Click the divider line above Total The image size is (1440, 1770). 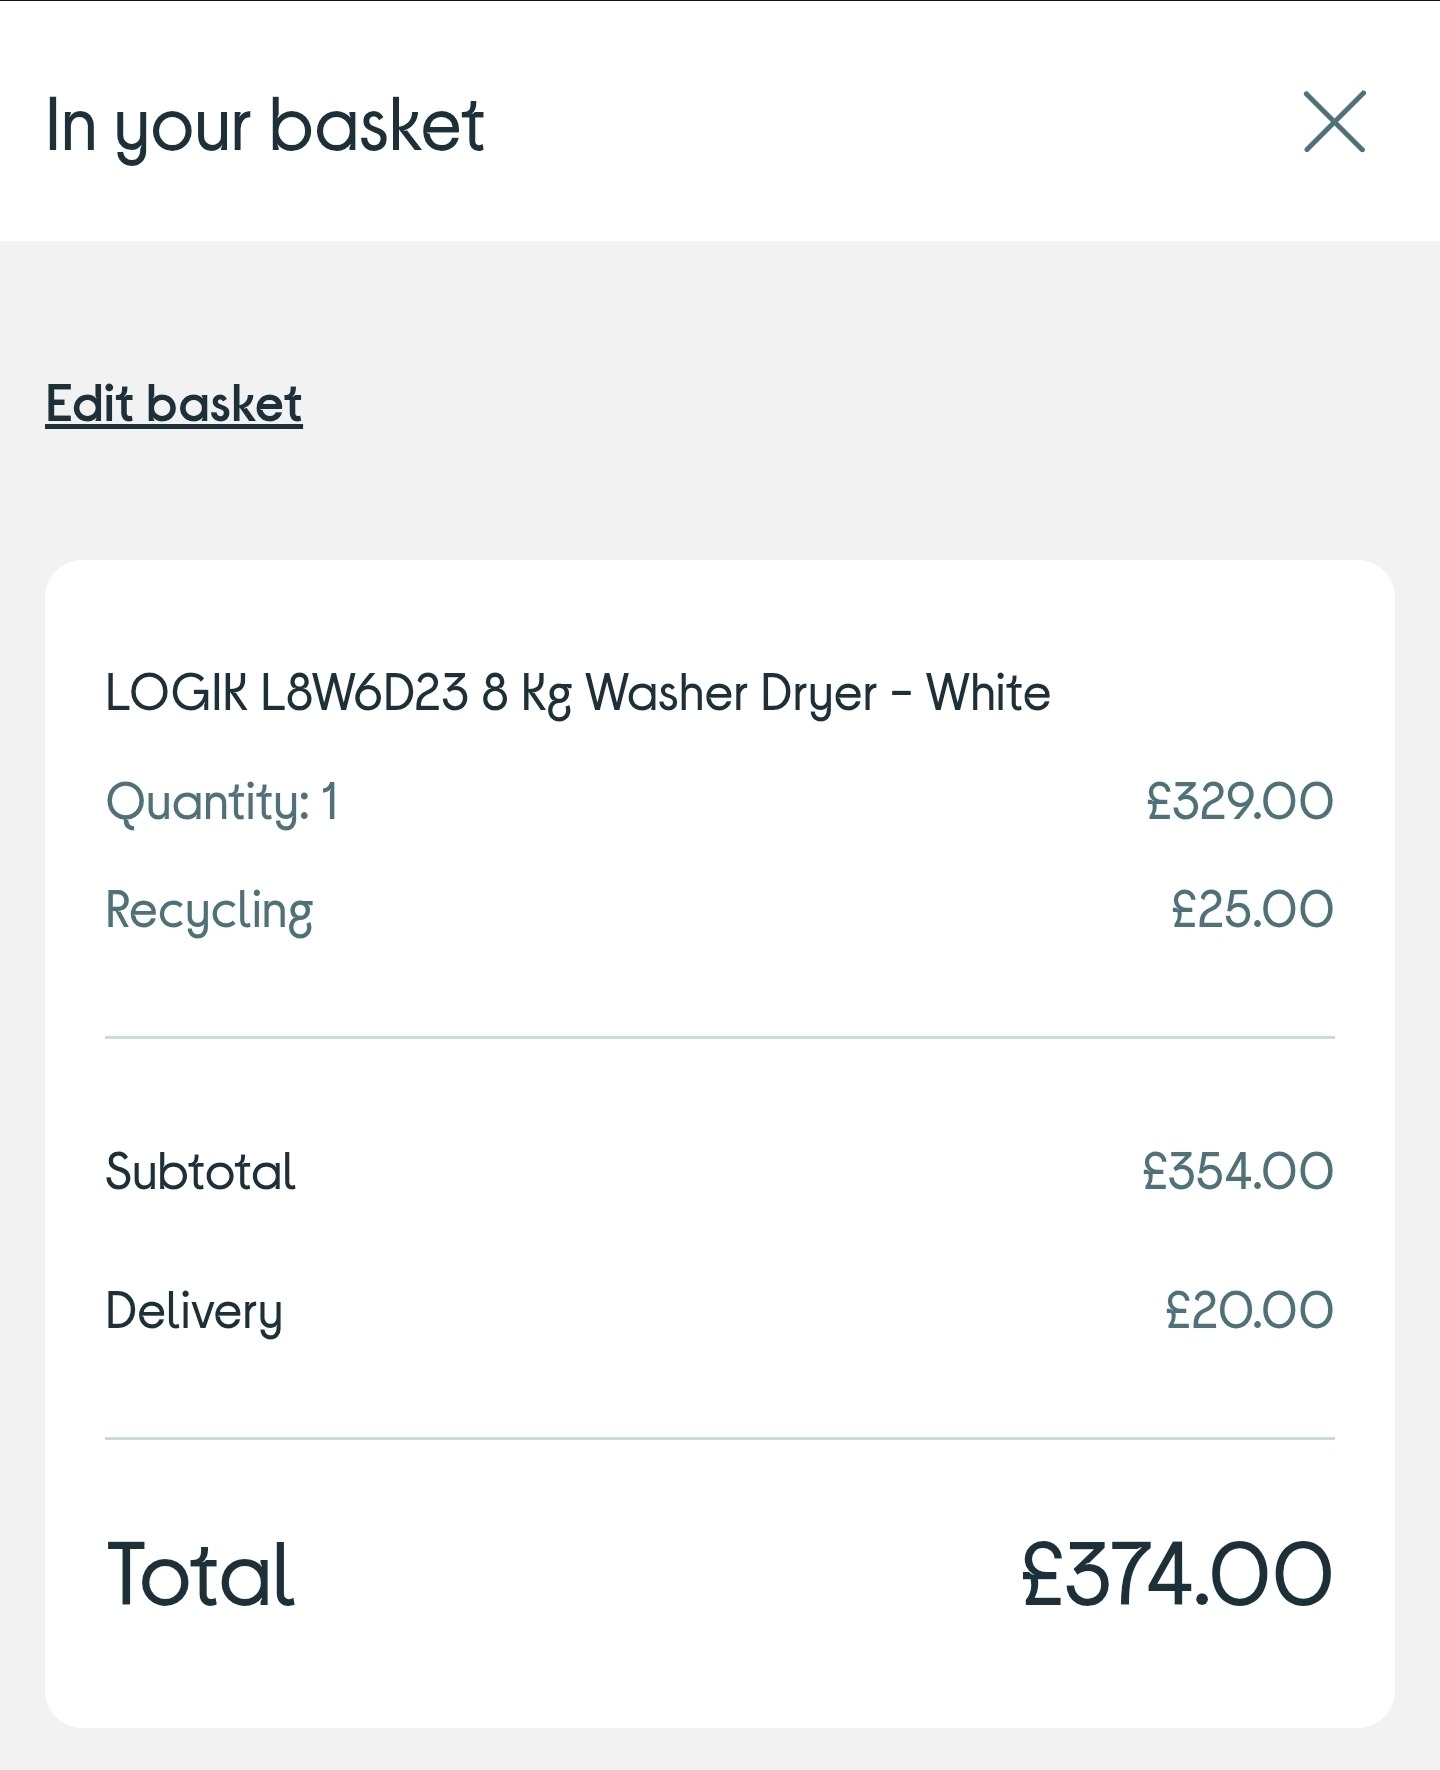tap(720, 1439)
